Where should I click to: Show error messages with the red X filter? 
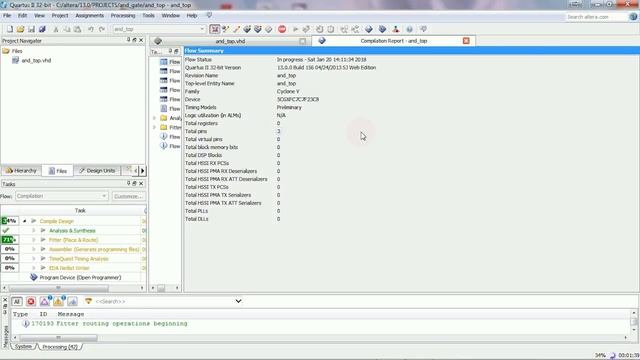[x=31, y=302]
